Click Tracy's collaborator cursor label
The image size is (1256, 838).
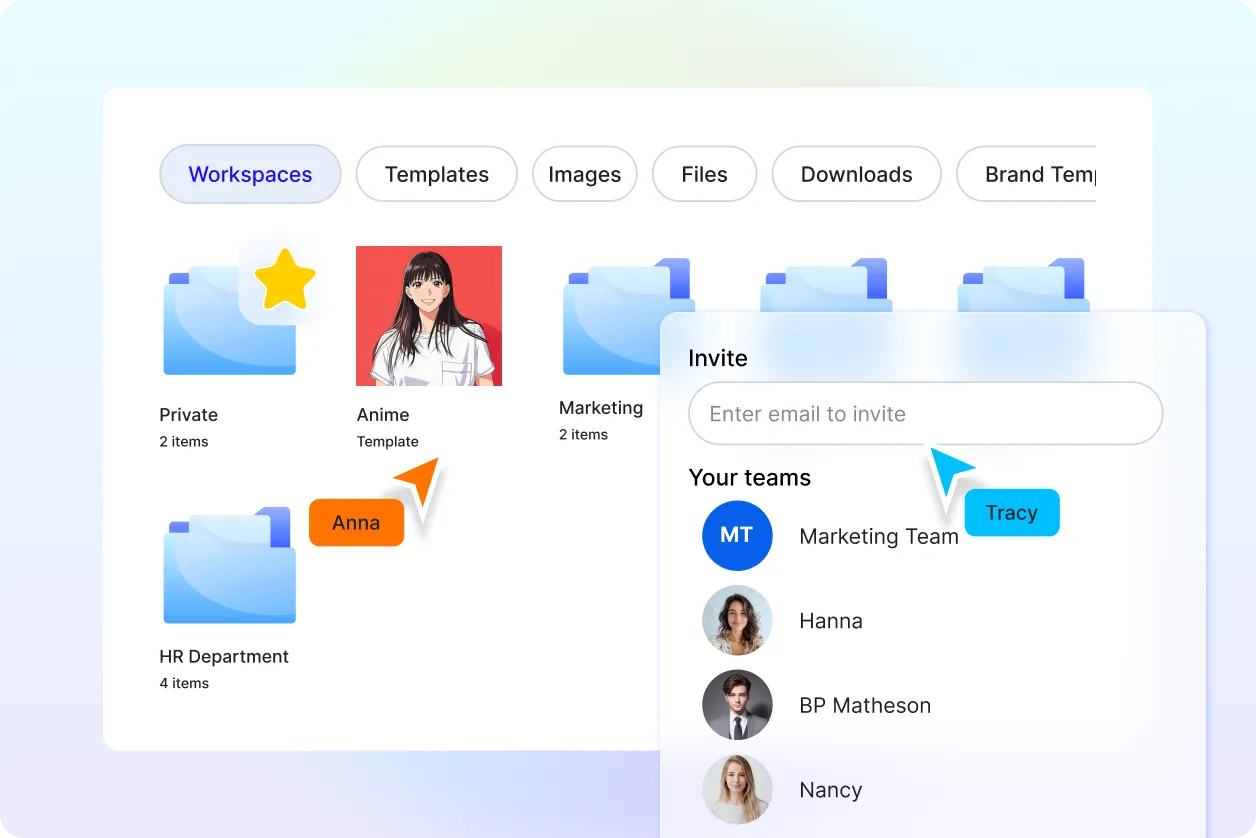tap(1012, 512)
